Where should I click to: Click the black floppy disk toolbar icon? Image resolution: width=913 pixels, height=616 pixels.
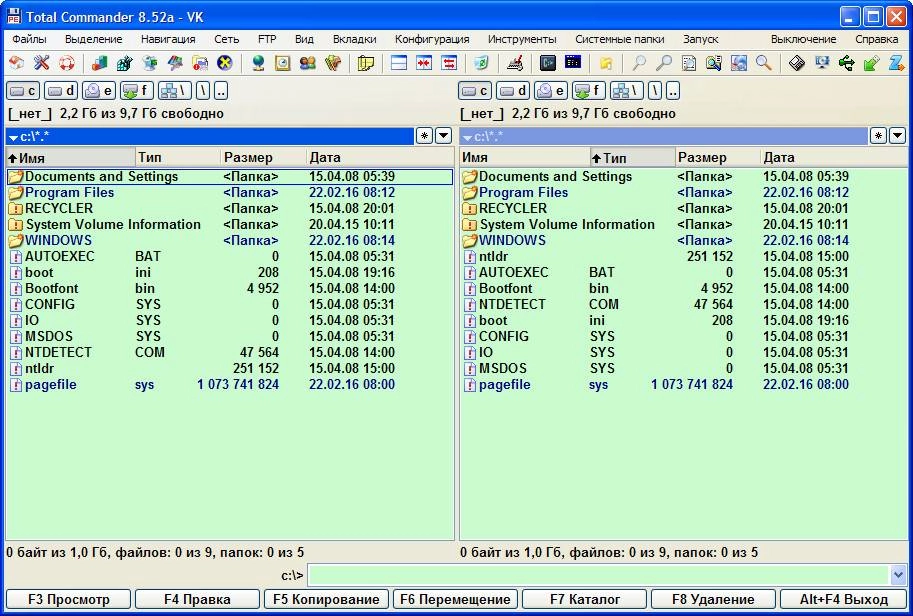797,62
